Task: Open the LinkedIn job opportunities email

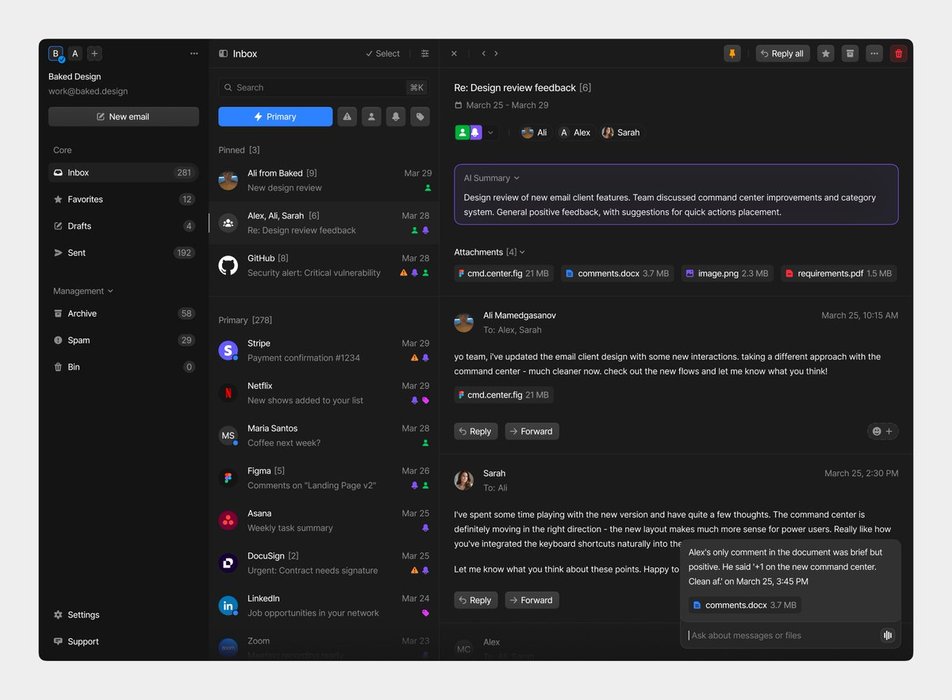Action: (324, 605)
